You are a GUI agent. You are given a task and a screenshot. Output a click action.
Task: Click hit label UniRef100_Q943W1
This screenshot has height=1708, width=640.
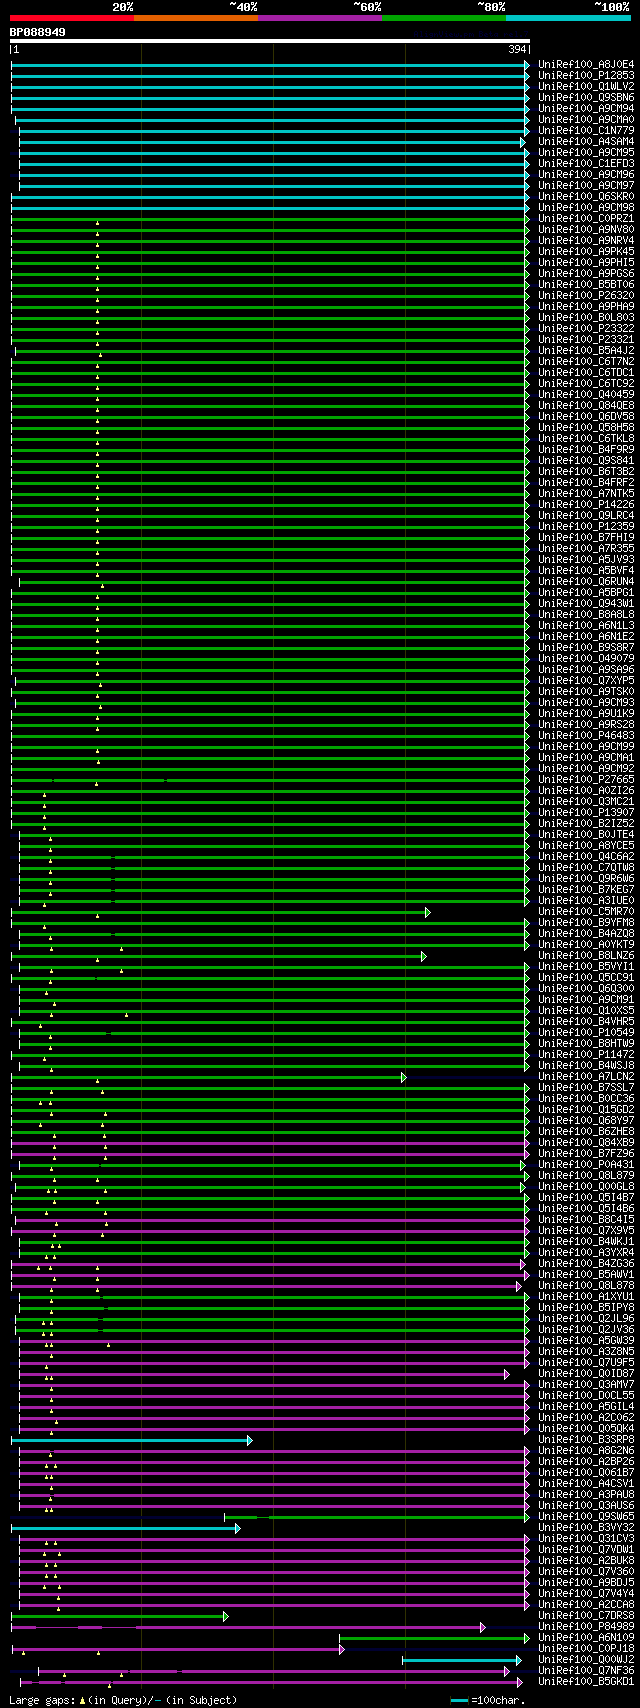tap(586, 603)
